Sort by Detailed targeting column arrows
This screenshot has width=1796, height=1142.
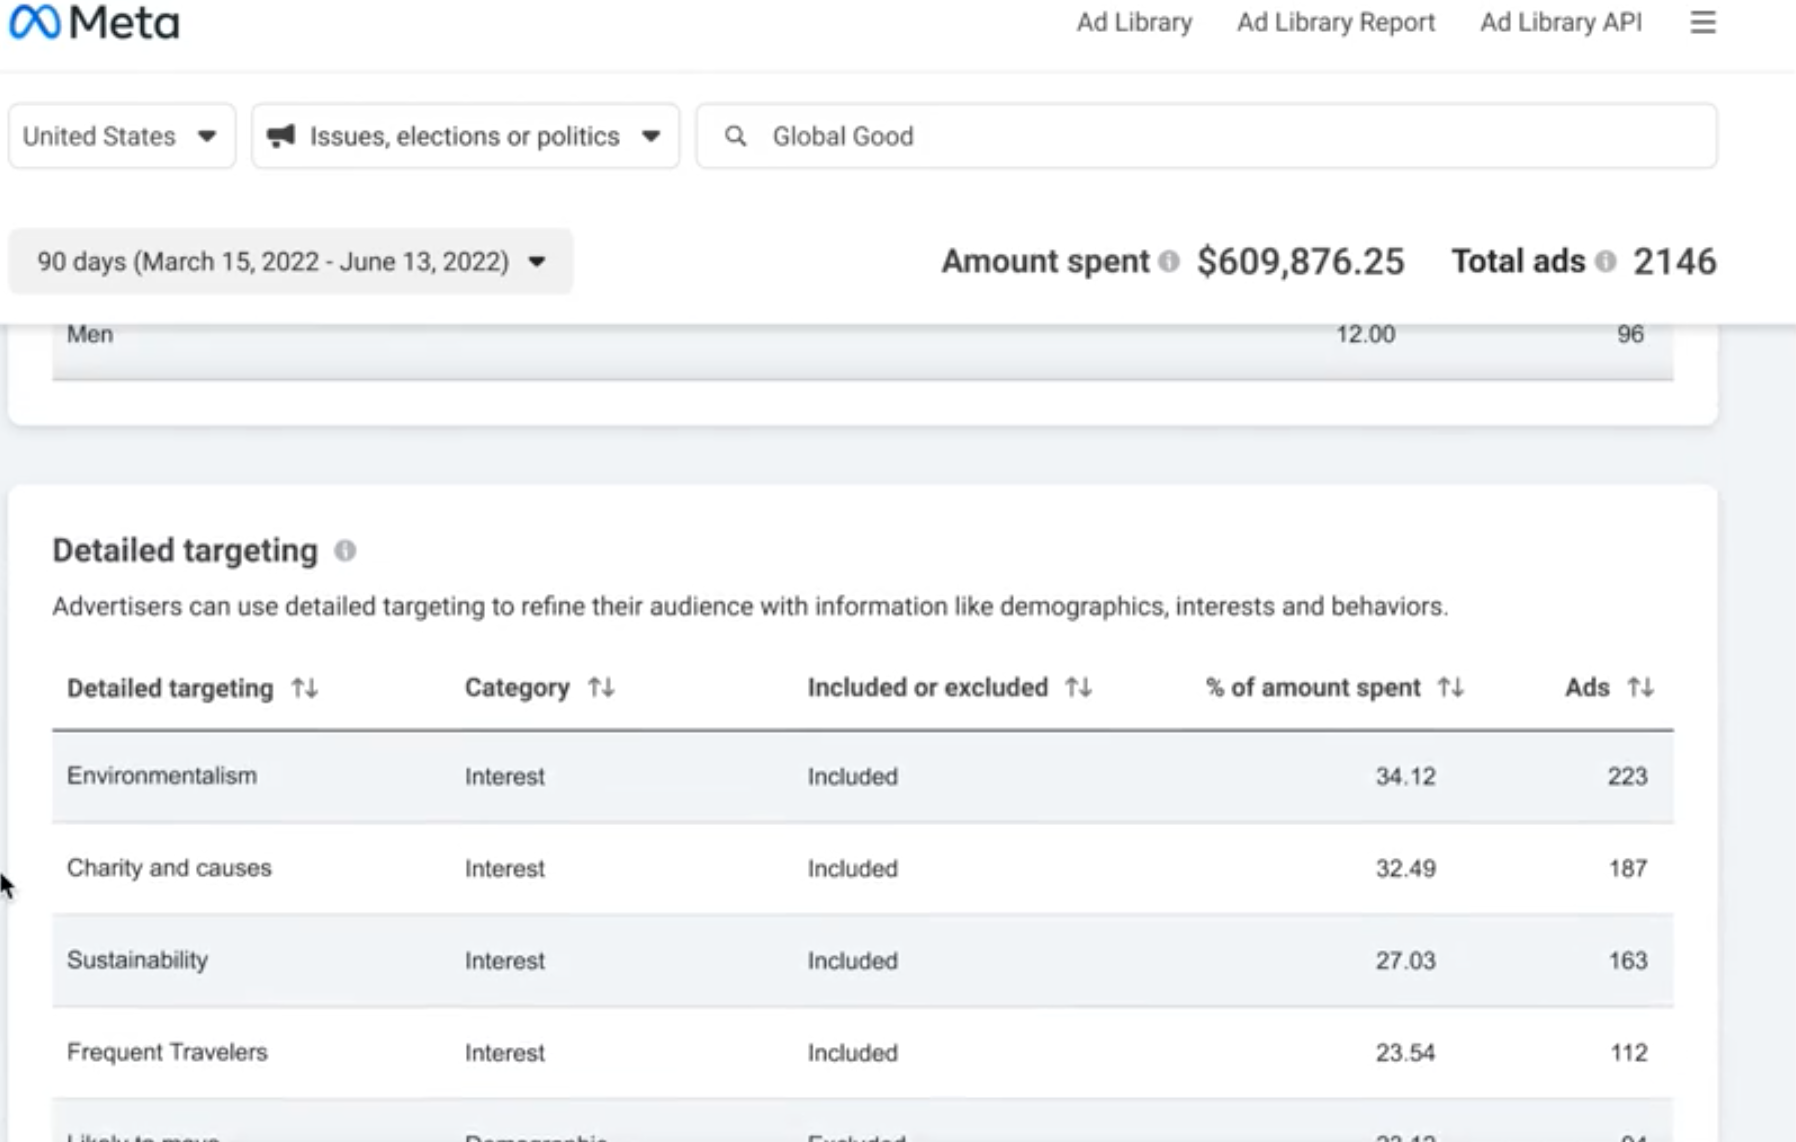click(304, 688)
